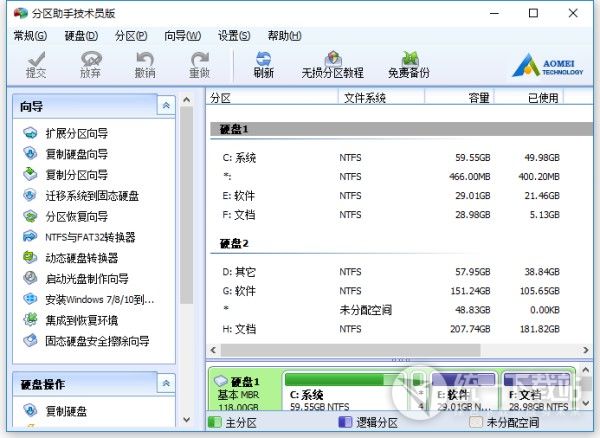This screenshot has width=600, height=438.
Task: Open 固态硬盘安全擦除向导 link
Action: tap(97, 340)
